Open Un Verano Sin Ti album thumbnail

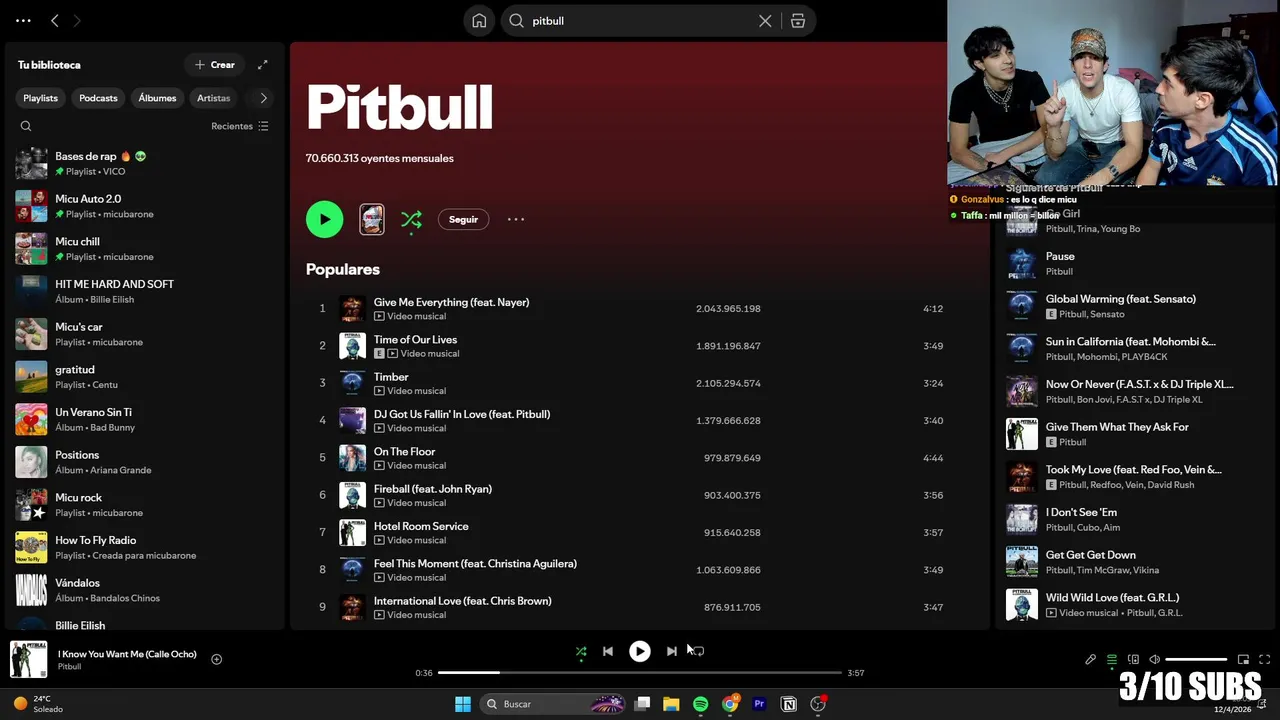[31, 419]
